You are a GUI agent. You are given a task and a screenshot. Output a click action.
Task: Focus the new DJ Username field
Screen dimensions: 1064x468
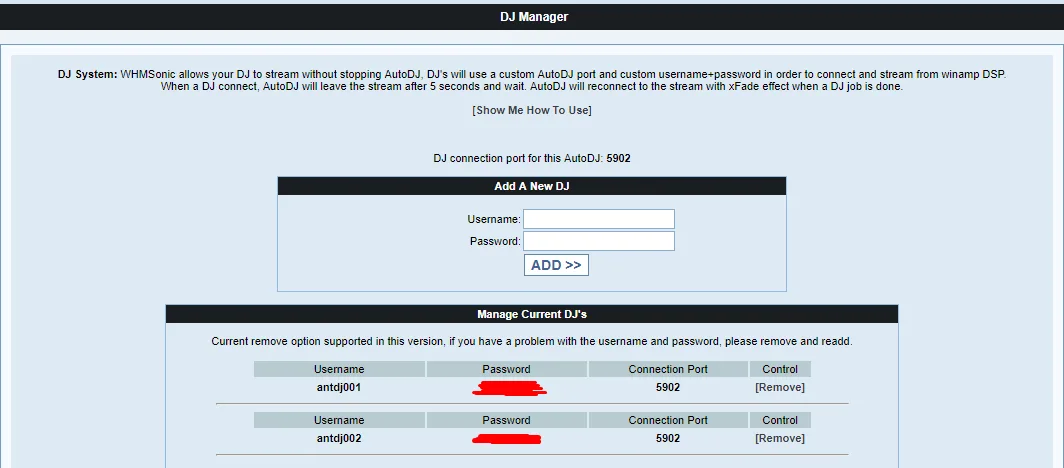tap(599, 219)
